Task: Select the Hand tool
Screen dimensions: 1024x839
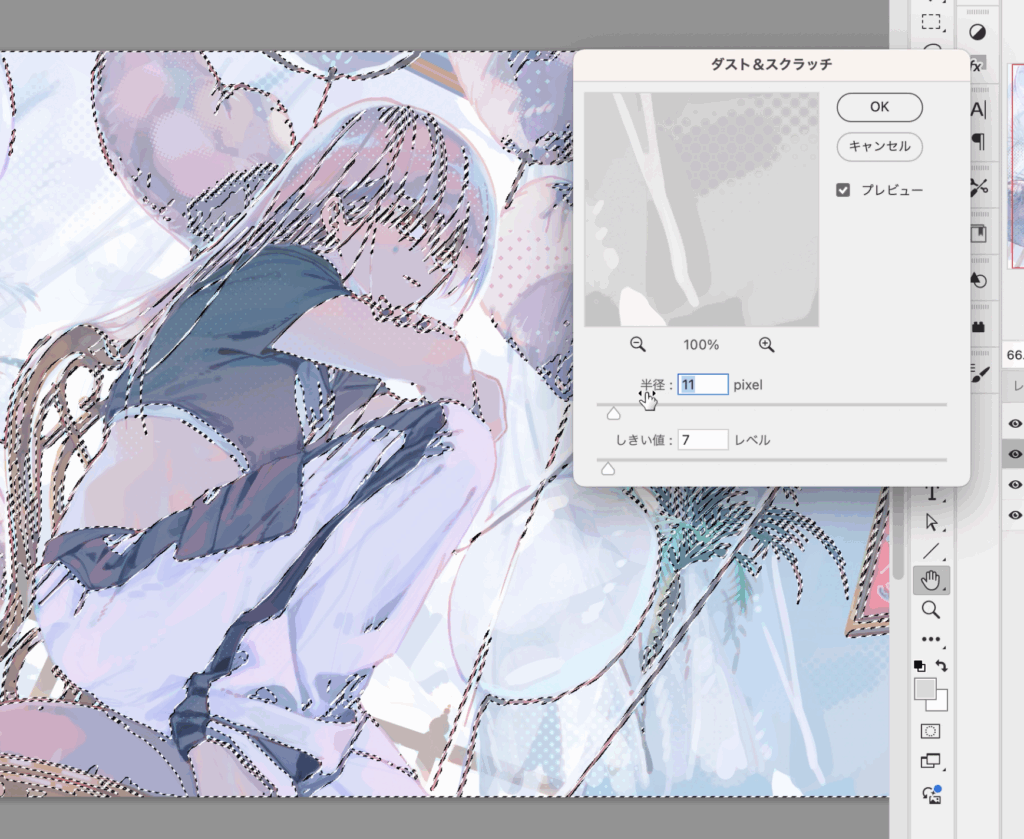Action: click(931, 580)
